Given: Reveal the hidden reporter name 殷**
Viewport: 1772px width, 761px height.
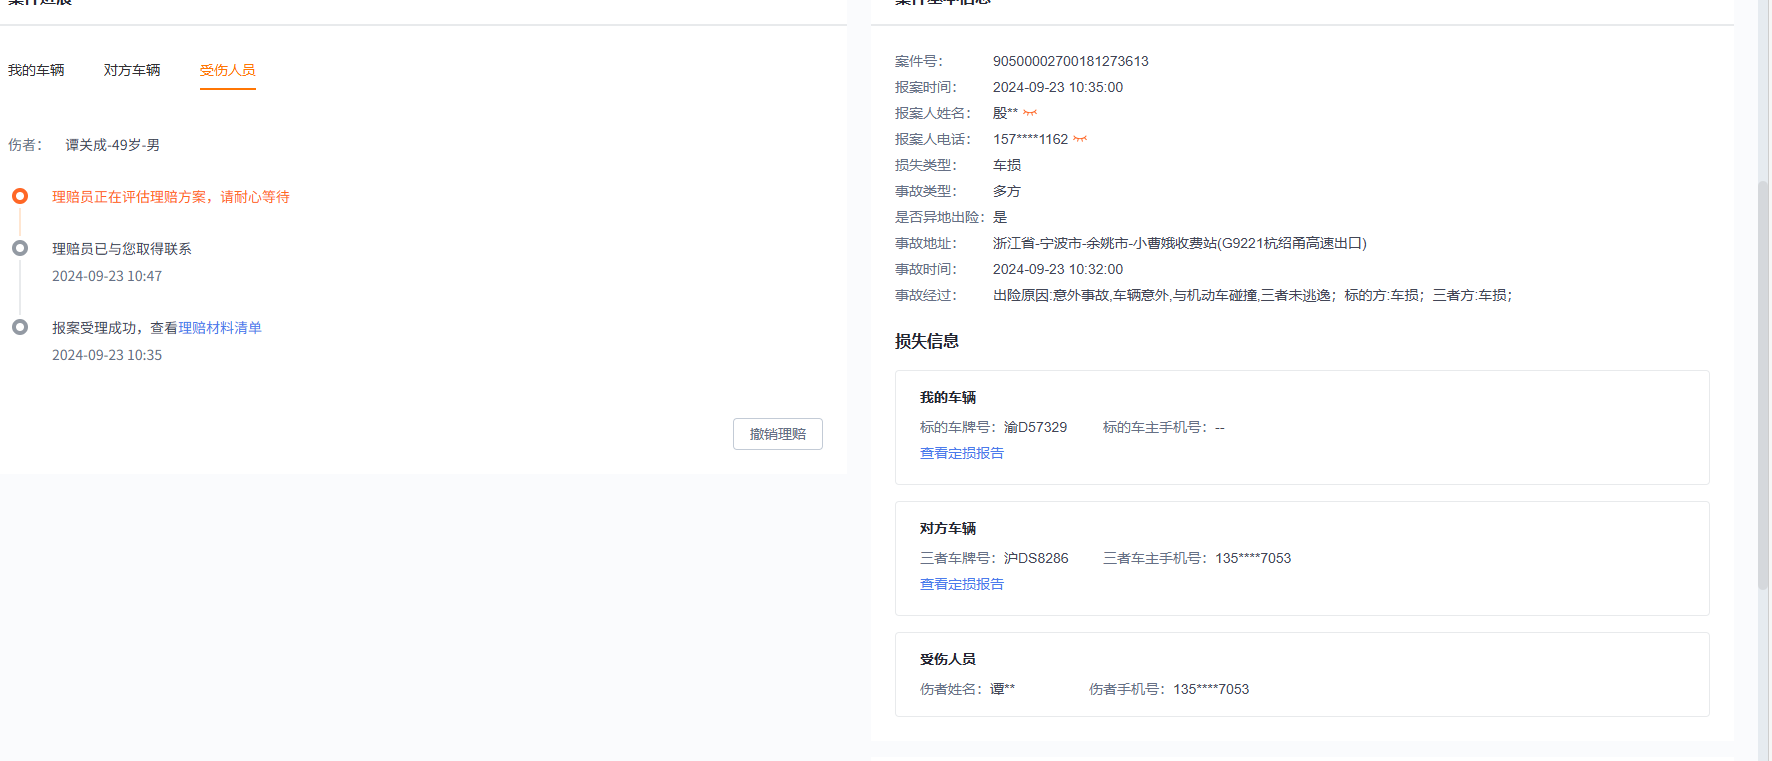Looking at the screenshot, I should click(1030, 113).
